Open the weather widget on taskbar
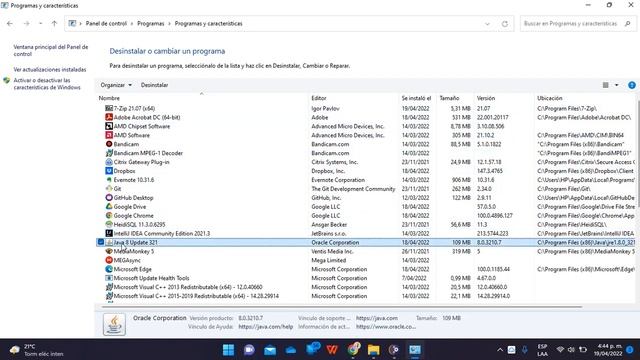This screenshot has height=360, width=640. pos(37,350)
